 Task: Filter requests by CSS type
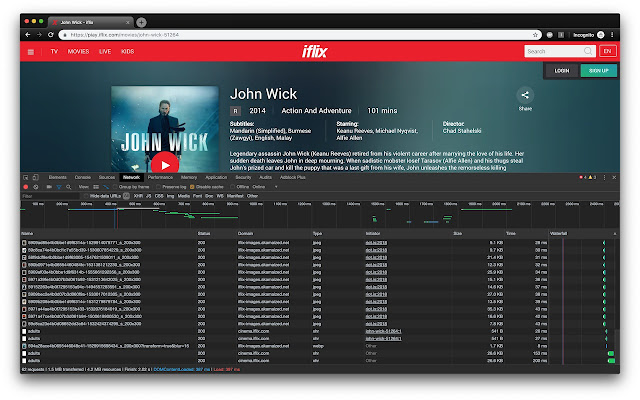[x=159, y=196]
